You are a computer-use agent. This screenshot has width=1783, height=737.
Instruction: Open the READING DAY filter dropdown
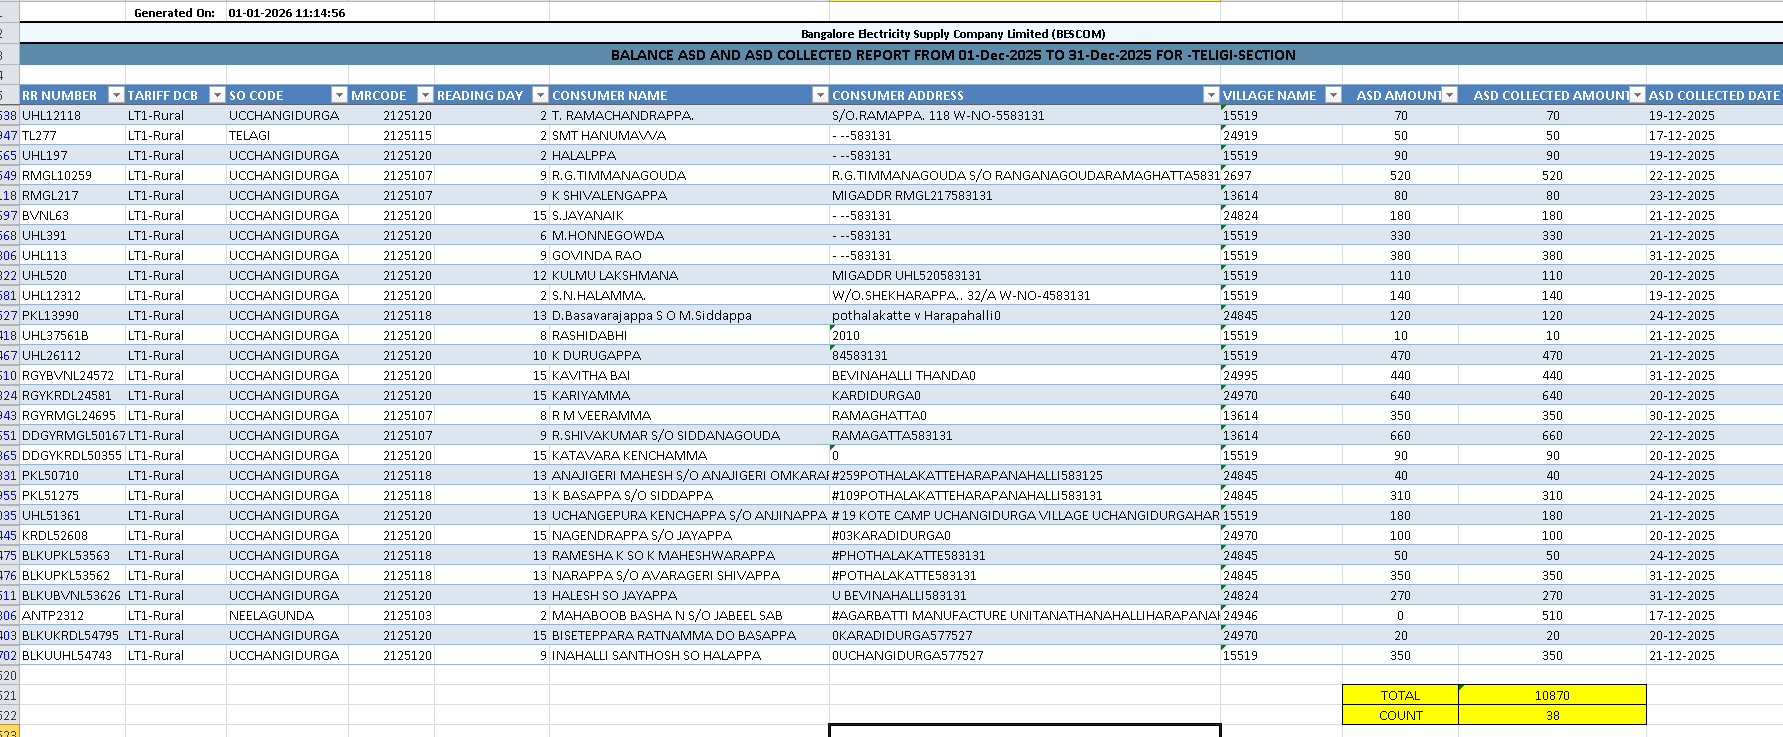[x=540, y=95]
